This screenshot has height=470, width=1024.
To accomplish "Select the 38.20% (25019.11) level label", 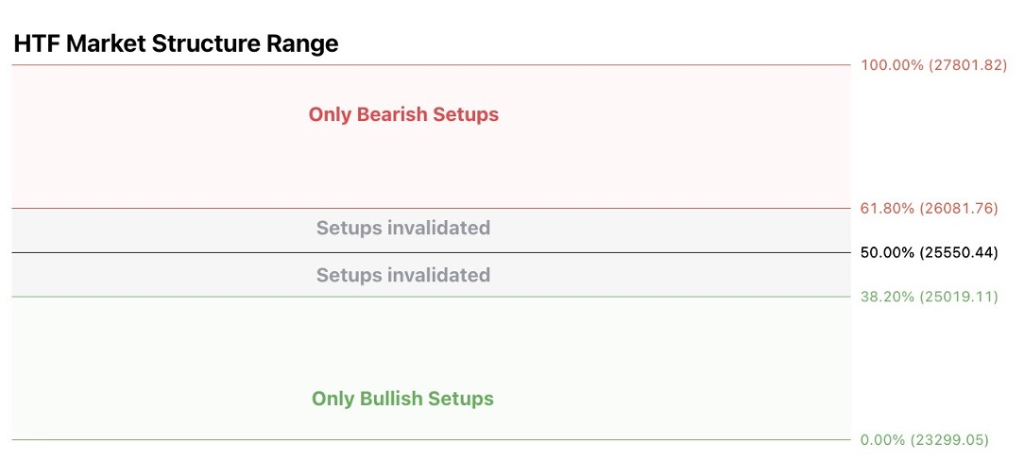I will (x=929, y=296).
